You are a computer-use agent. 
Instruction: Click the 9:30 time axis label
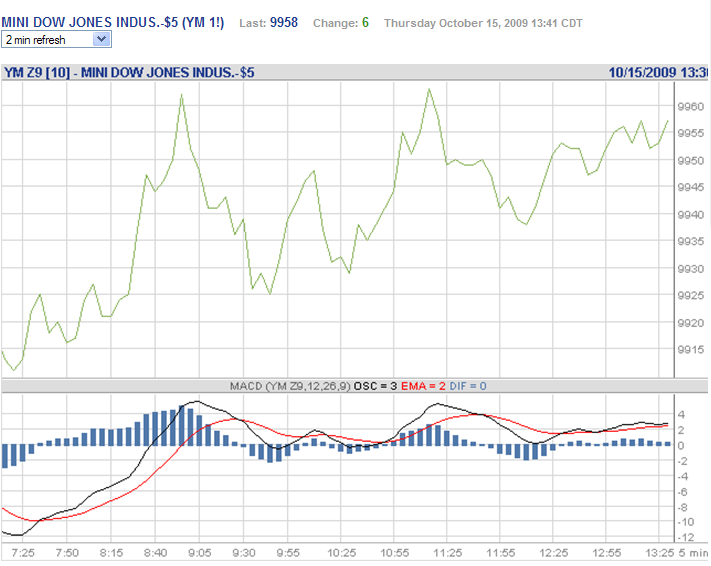(244, 553)
